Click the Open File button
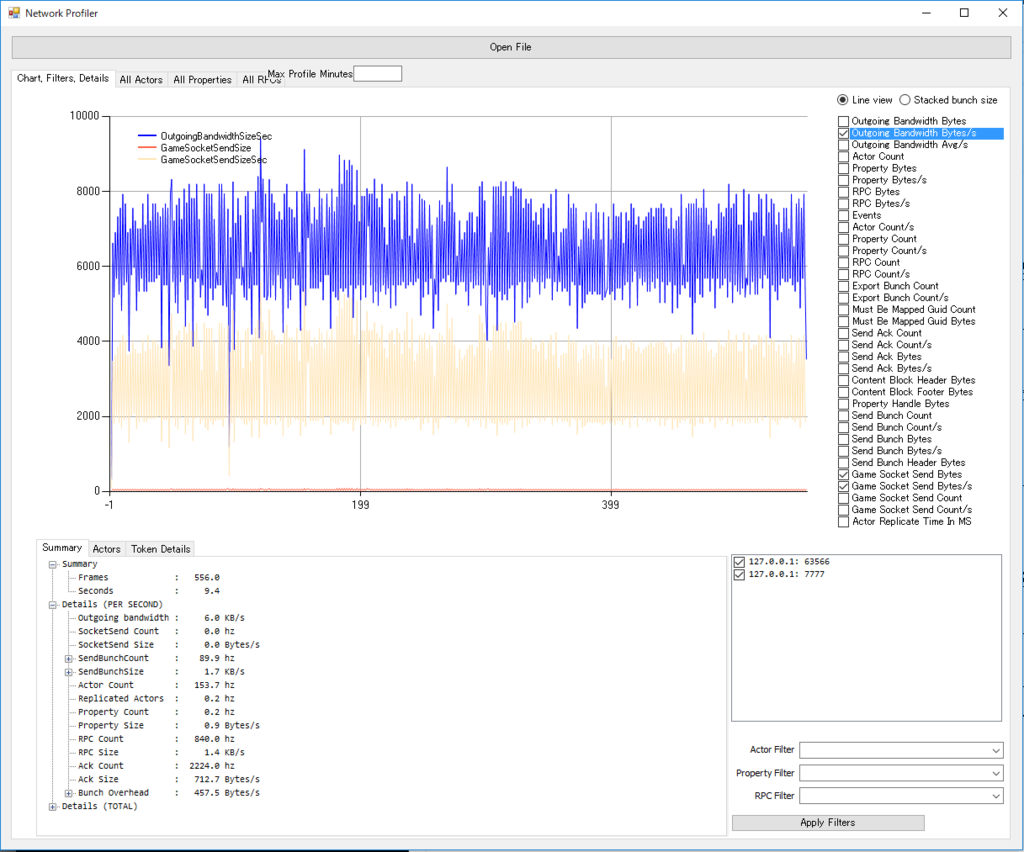Screen dimensions: 1024x852 (511, 47)
